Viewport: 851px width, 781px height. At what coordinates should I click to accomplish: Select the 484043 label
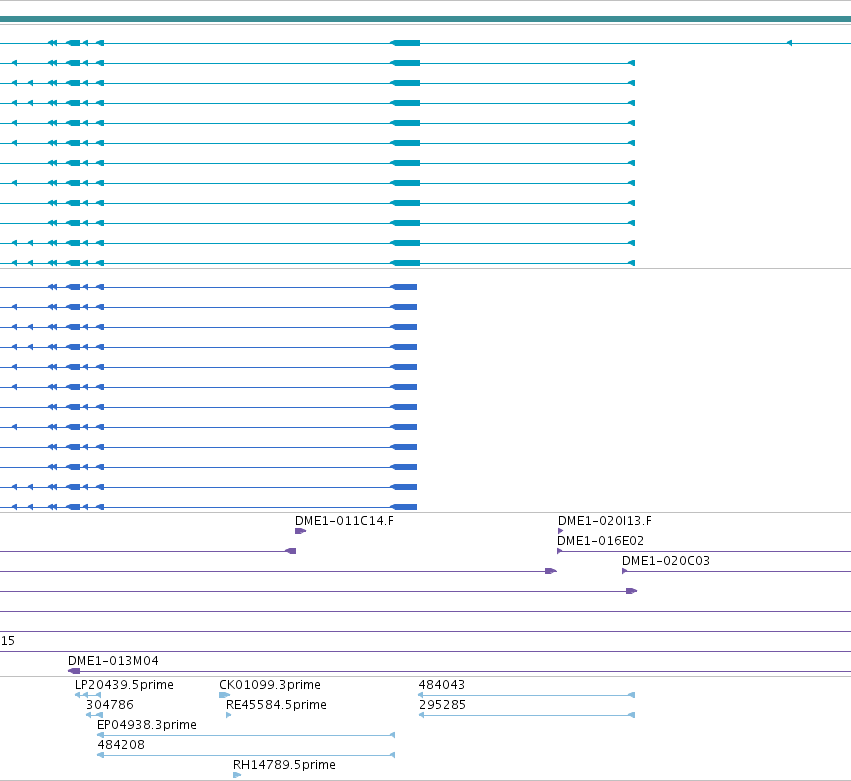pos(442,684)
